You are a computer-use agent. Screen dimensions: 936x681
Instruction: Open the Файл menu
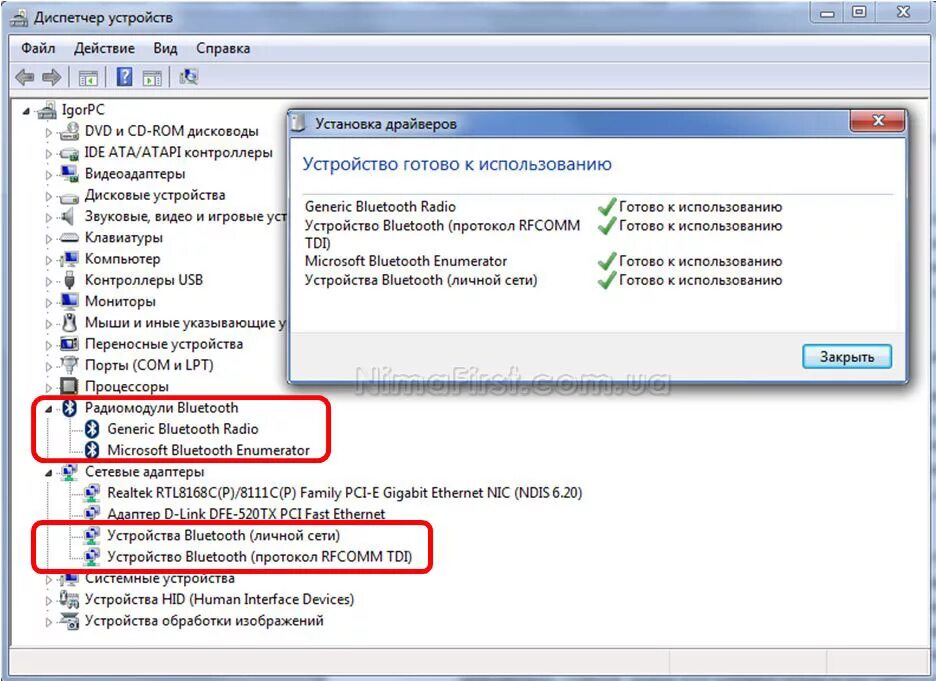(x=38, y=48)
